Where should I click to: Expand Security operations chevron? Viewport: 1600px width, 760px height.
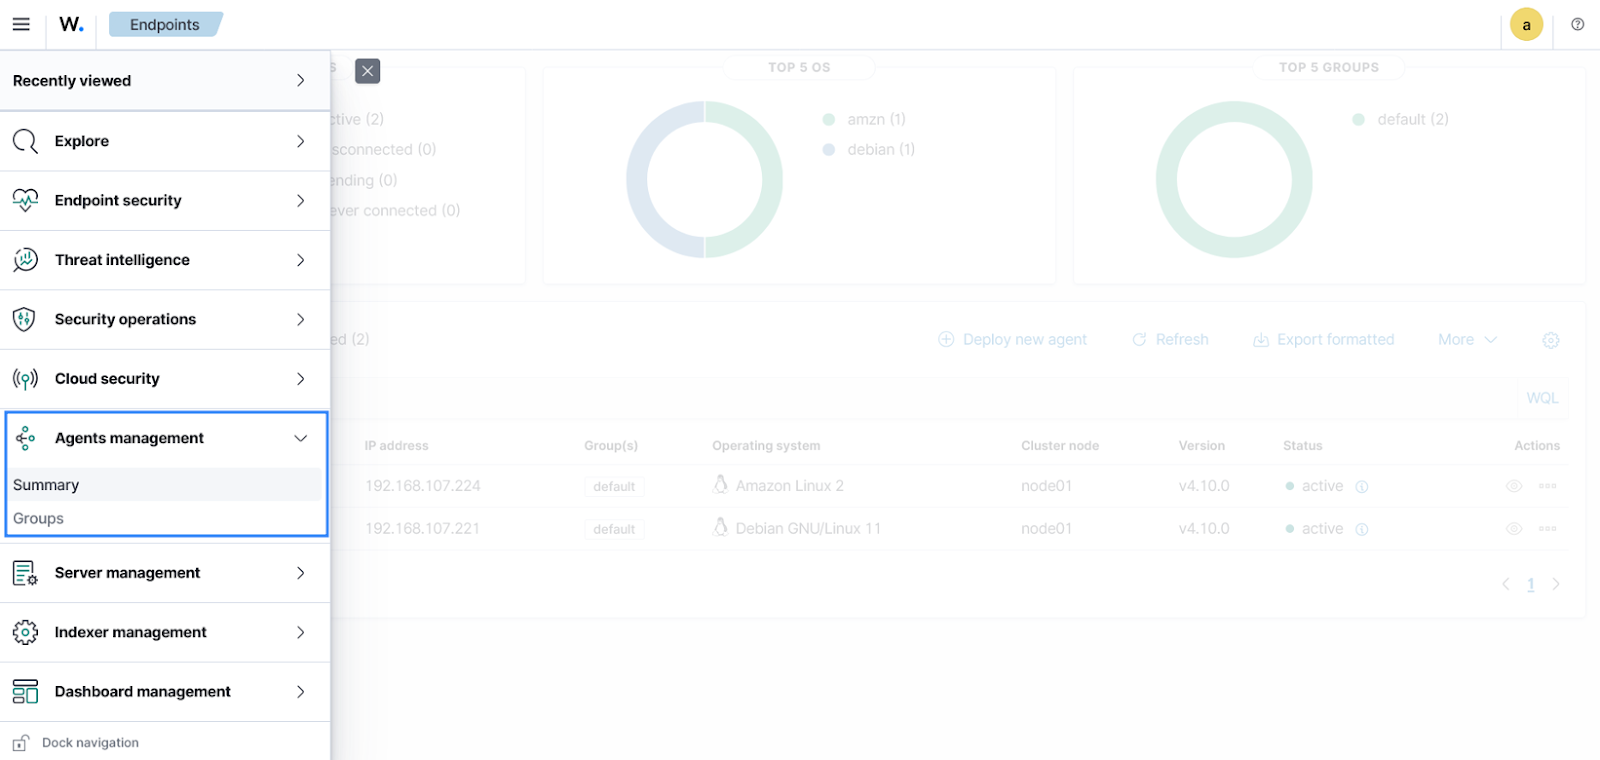point(300,319)
